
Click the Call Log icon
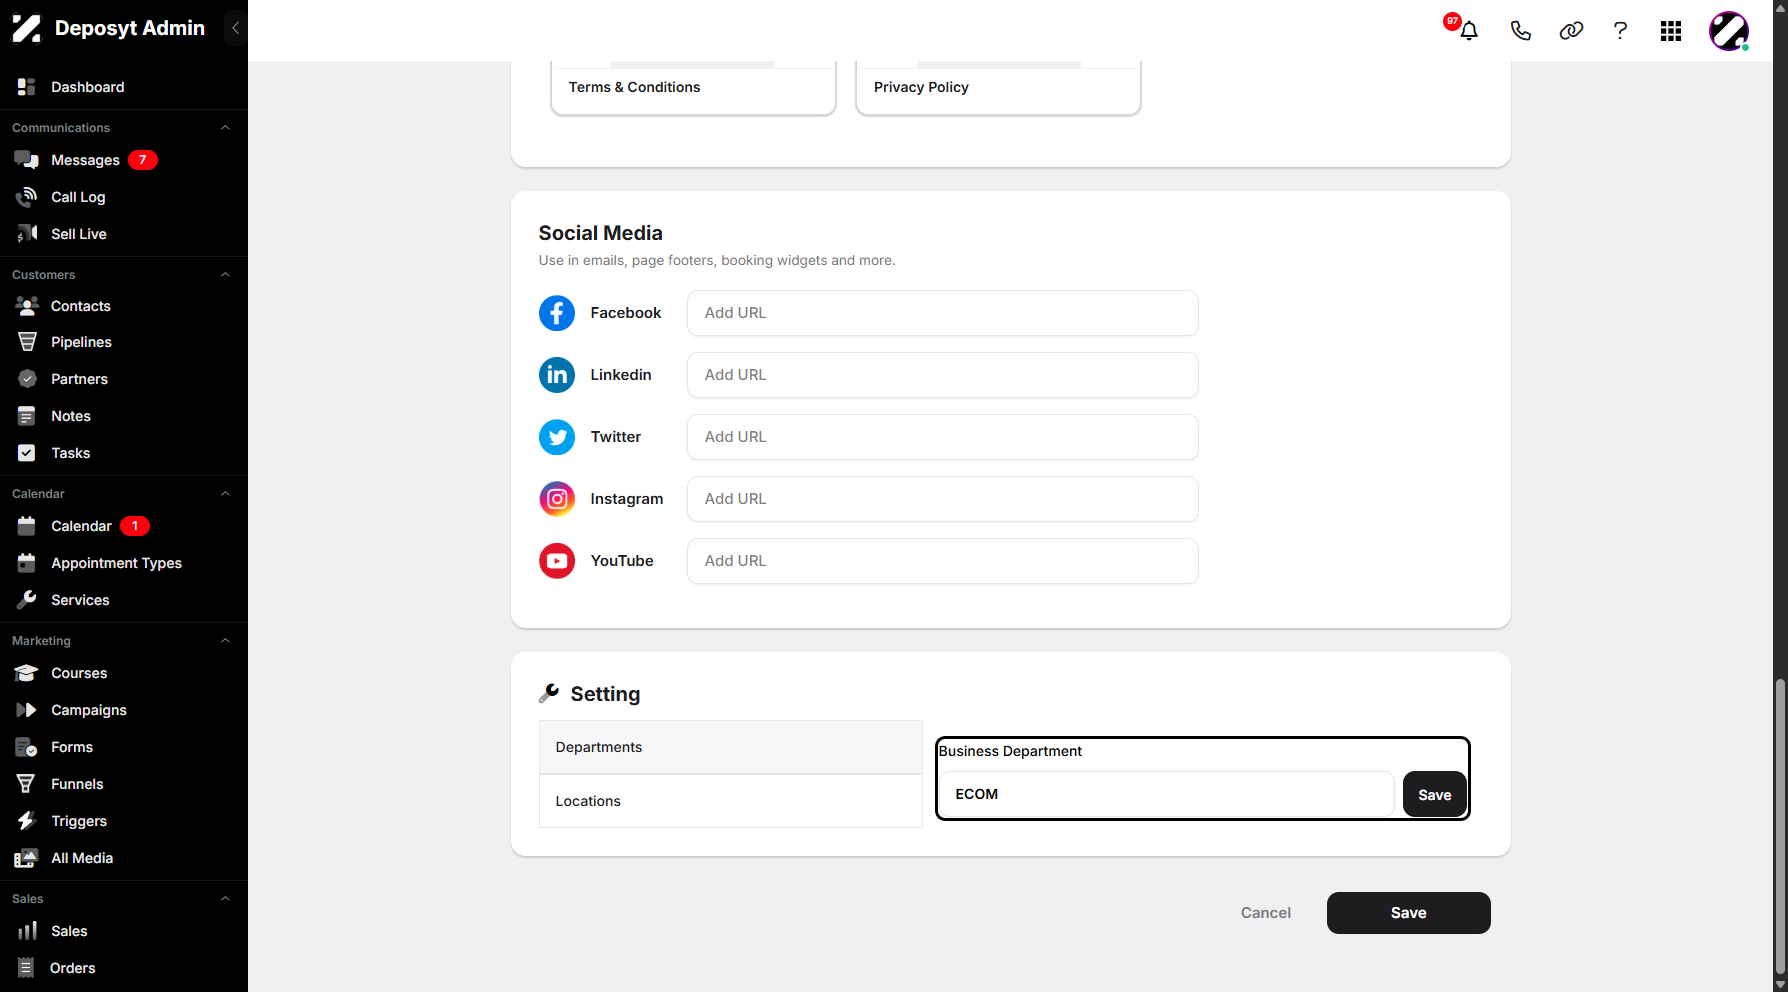[x=27, y=197]
